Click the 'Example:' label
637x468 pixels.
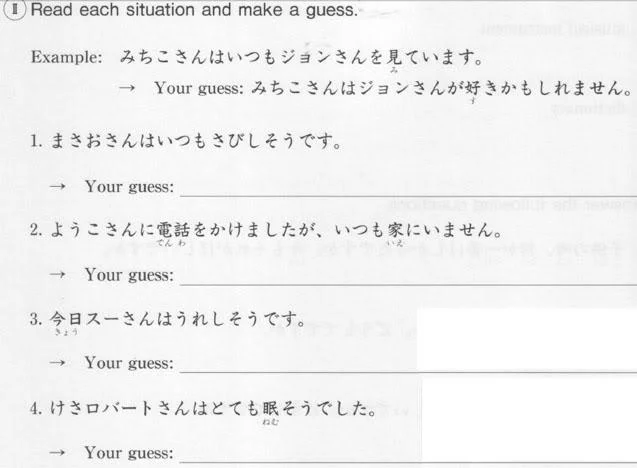pyautogui.click(x=67, y=57)
